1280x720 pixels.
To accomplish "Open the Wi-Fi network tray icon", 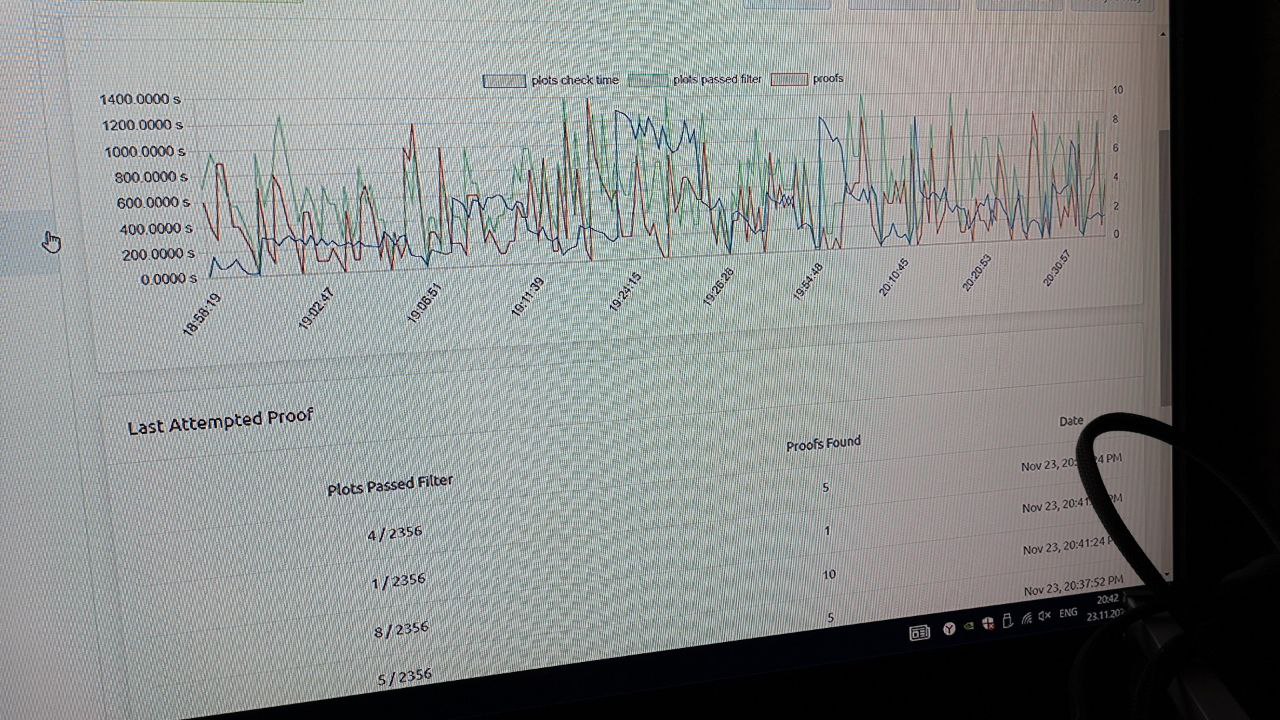I will pyautogui.click(x=1026, y=618).
